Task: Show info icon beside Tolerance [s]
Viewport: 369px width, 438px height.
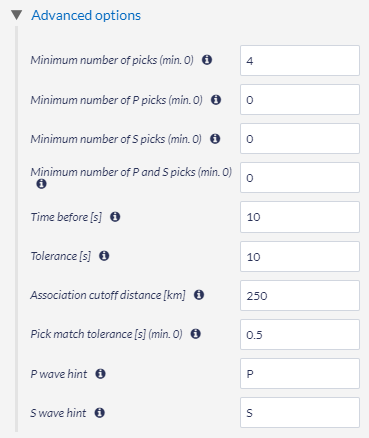Action: pos(104,256)
